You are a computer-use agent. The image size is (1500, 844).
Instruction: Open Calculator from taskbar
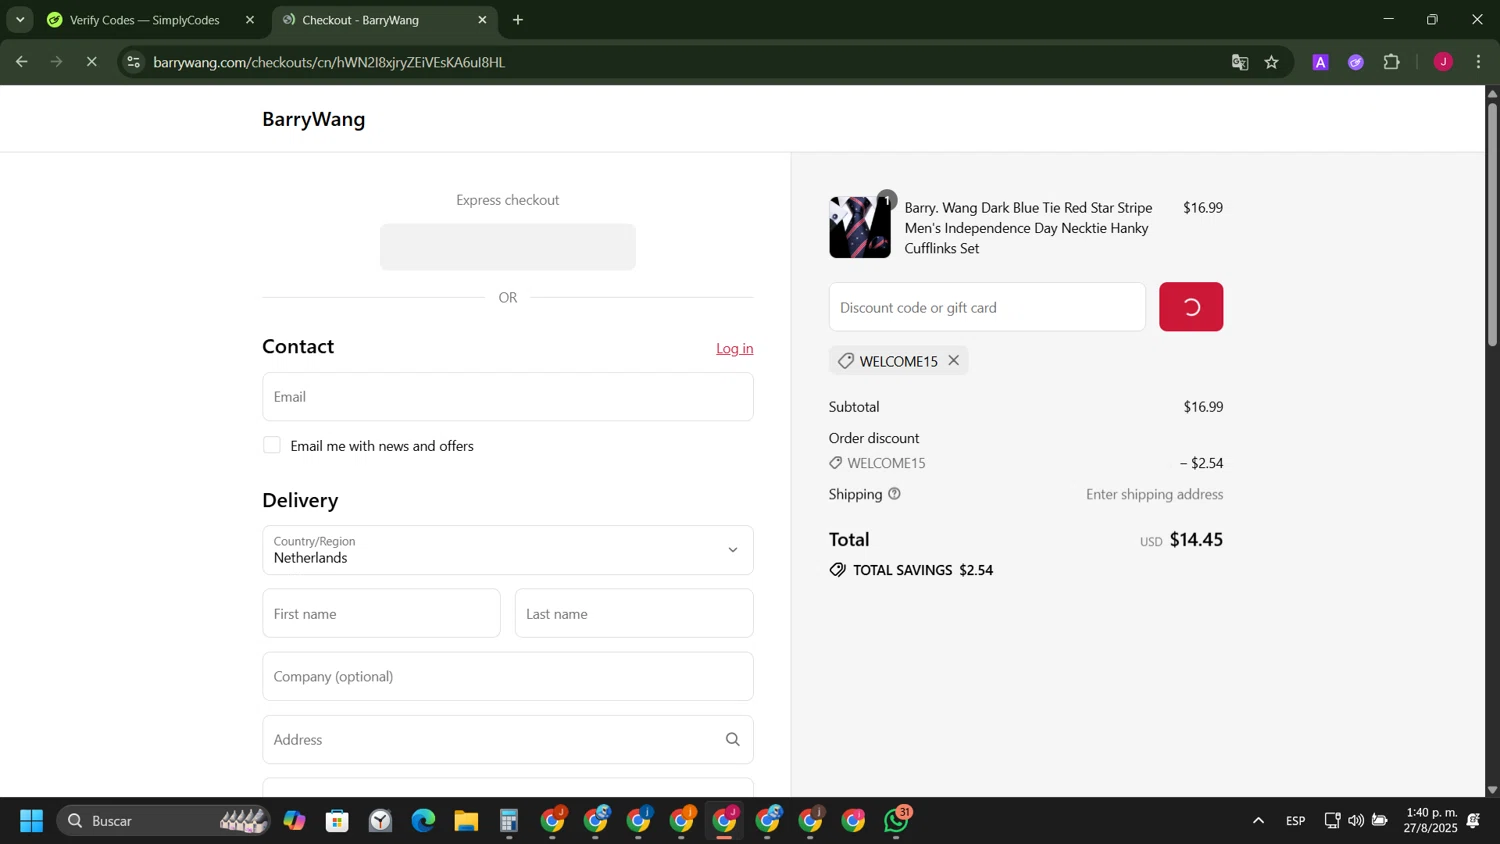point(509,821)
